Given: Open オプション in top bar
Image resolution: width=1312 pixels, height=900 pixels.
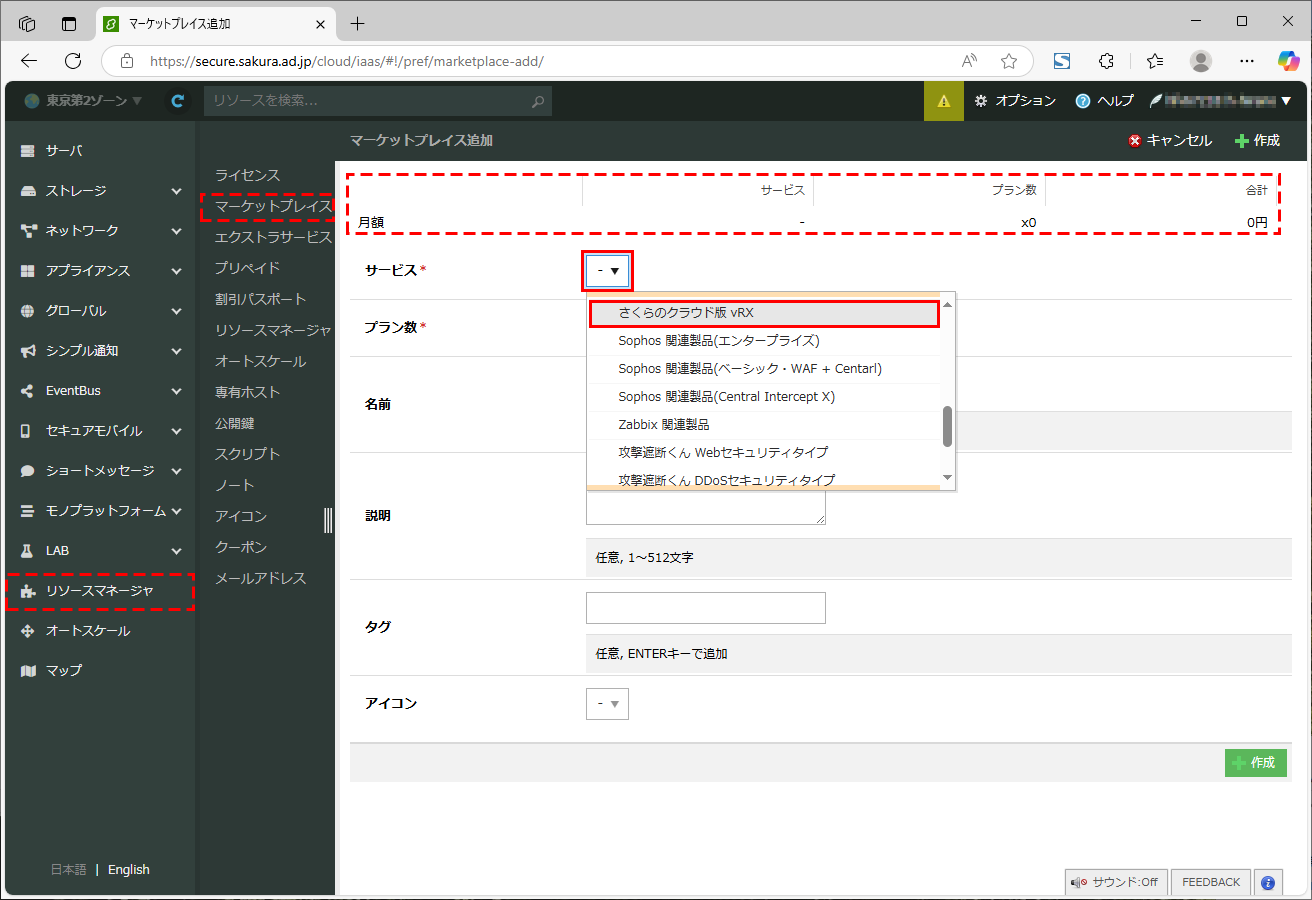Looking at the screenshot, I should [1015, 101].
